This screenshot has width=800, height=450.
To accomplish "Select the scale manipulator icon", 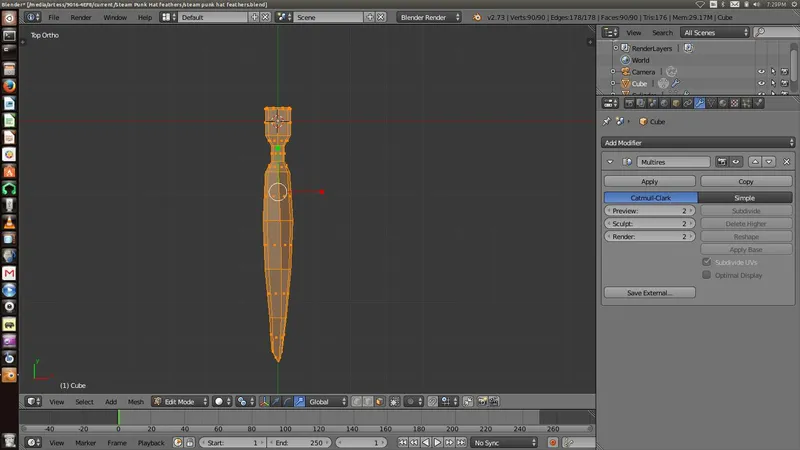I will pyautogui.click(x=299, y=402).
